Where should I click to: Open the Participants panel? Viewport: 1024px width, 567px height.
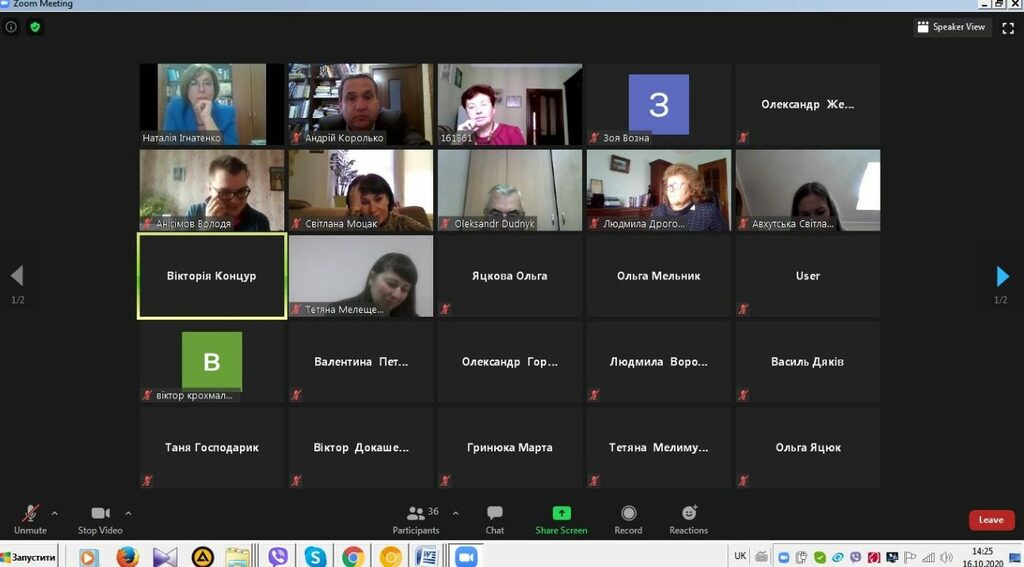(x=416, y=517)
